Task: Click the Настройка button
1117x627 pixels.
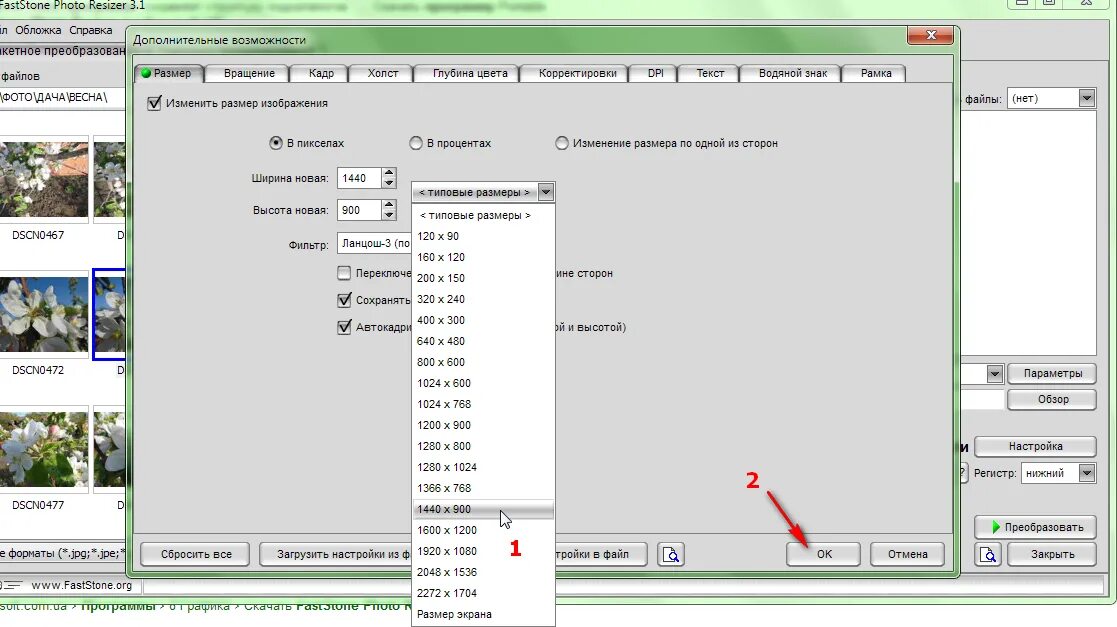Action: (1035, 447)
